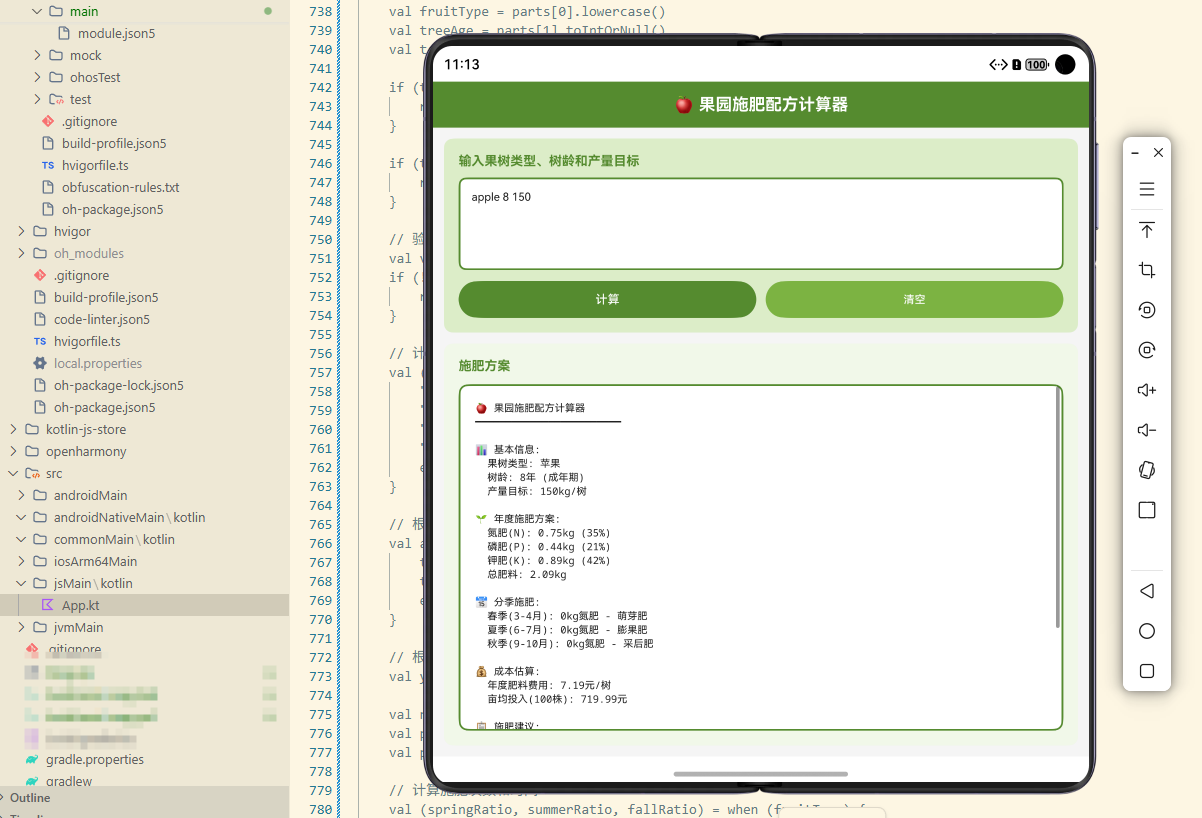Click line number 757 in editor gutter
Image resolution: width=1202 pixels, height=818 pixels.
[x=320, y=372]
